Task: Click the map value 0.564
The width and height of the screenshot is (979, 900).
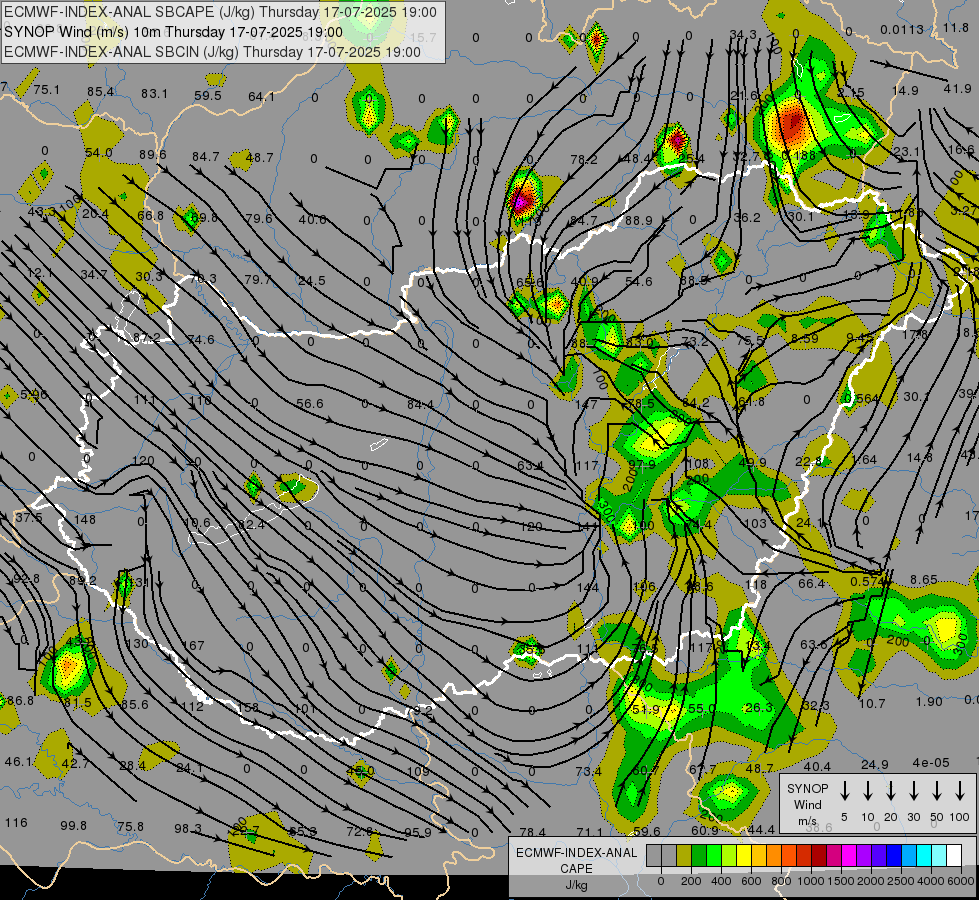Action: (x=861, y=398)
